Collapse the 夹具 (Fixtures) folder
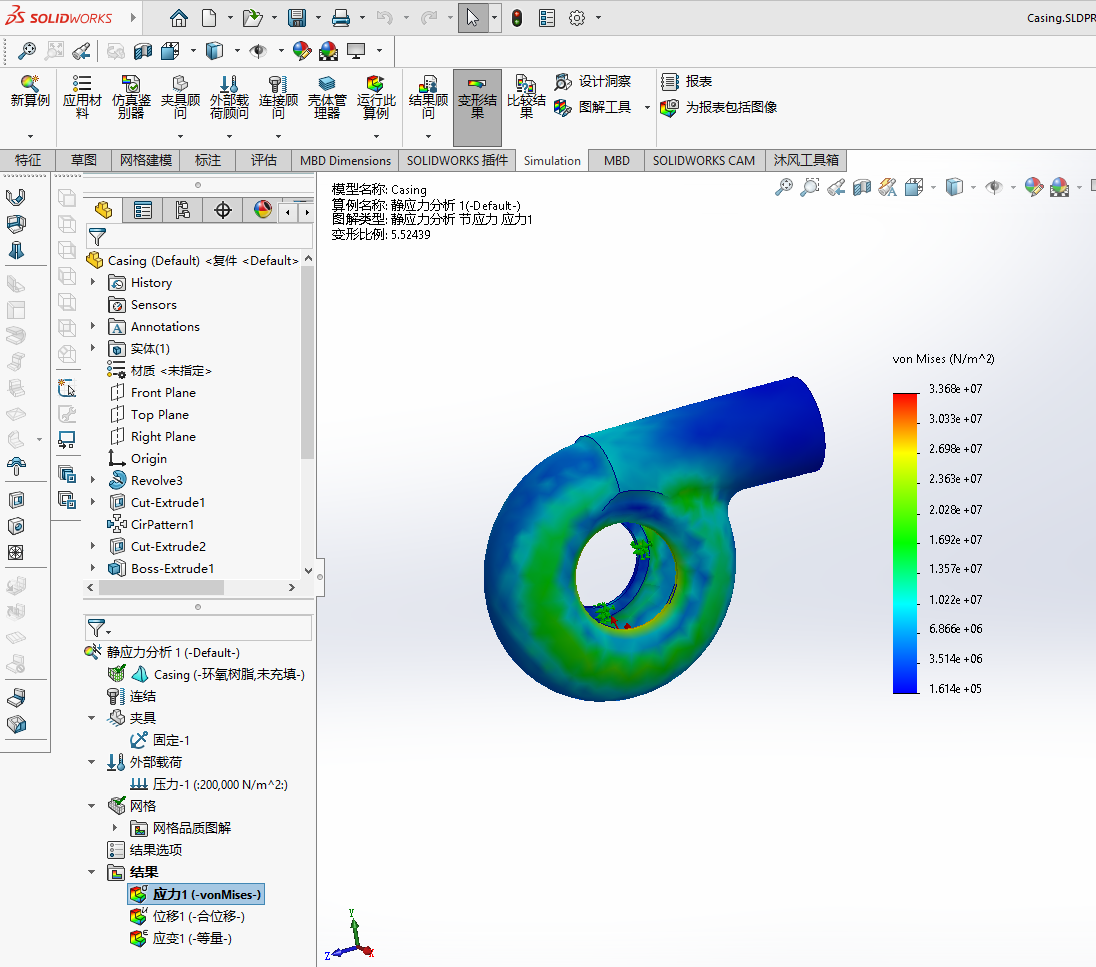Image resolution: width=1096 pixels, height=967 pixels. tap(92, 718)
